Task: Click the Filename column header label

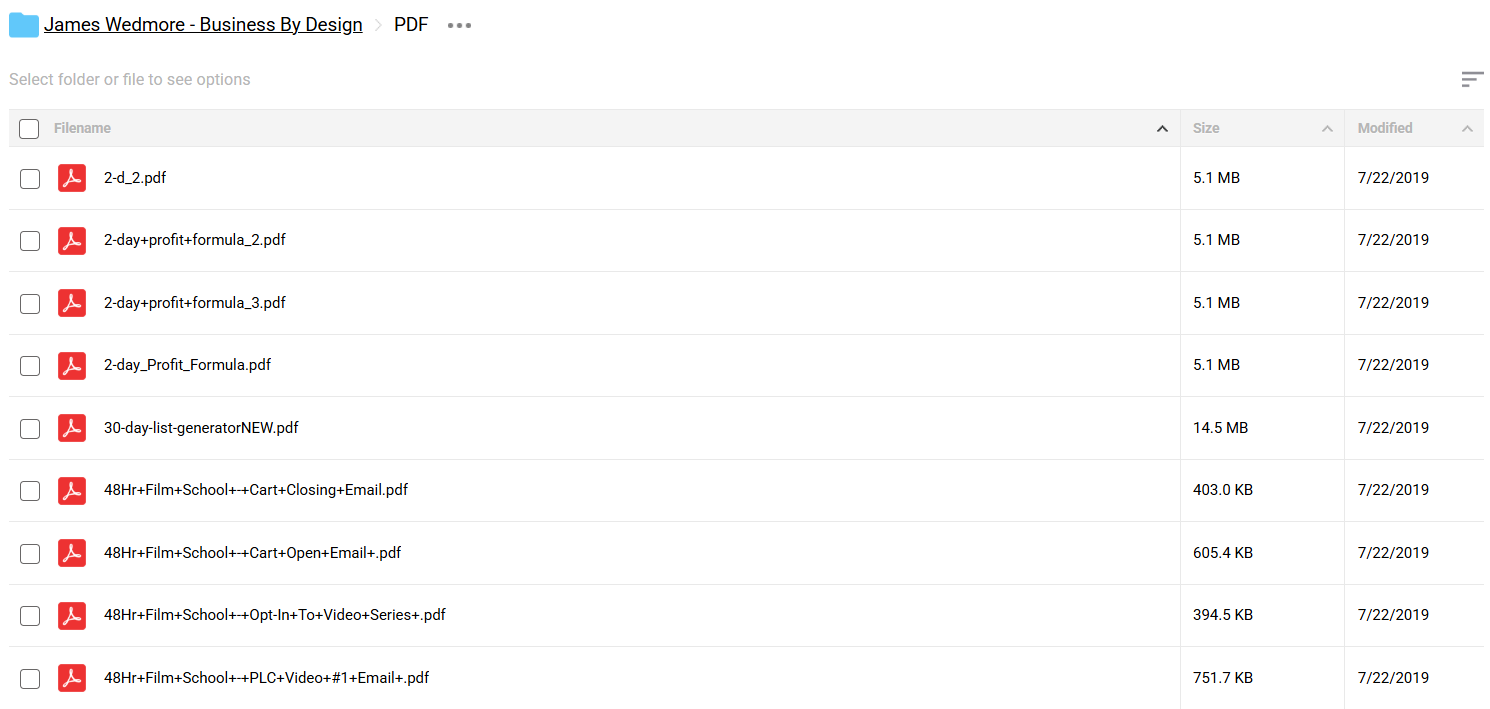Action: (82, 128)
